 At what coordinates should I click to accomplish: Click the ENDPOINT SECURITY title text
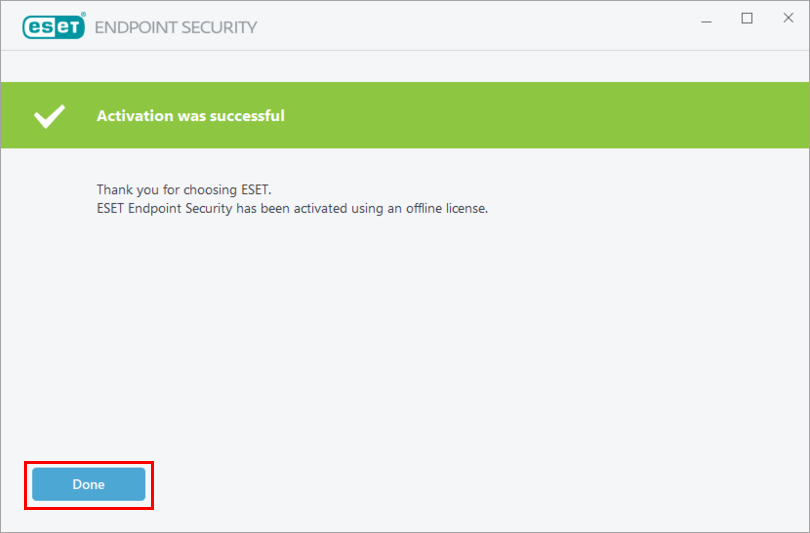pos(175,27)
